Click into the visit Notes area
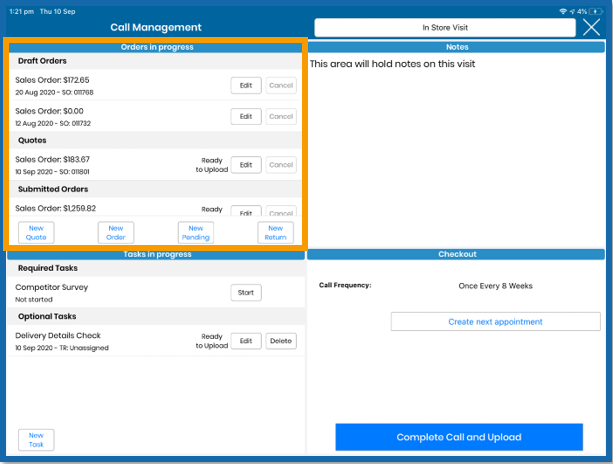The image size is (613, 464). [x=456, y=150]
